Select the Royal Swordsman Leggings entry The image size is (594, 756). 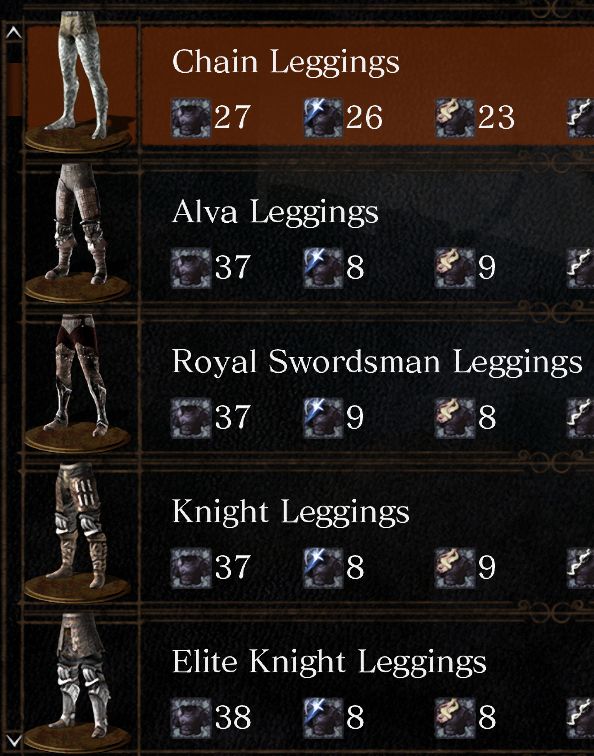367,383
